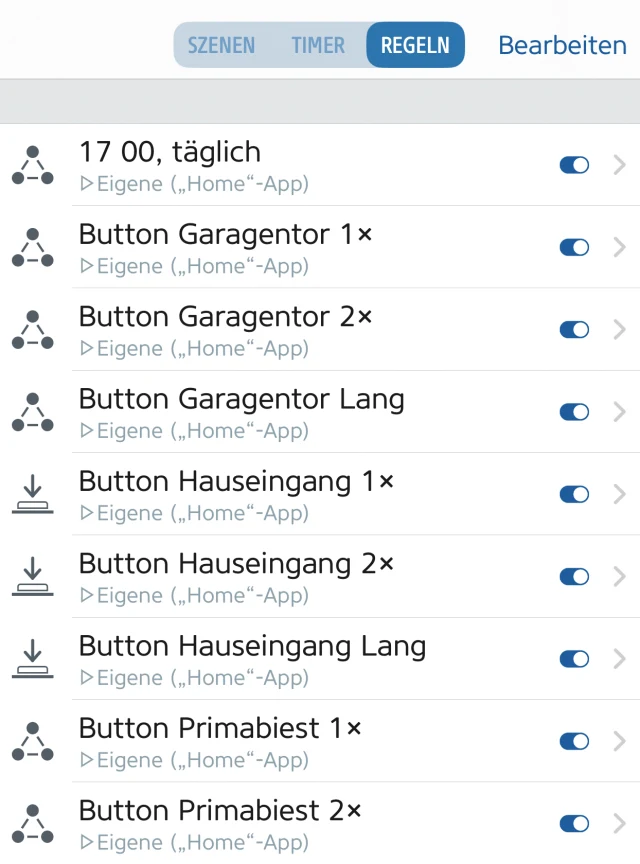Open details chevron for Button Garagentor 1×
The height and width of the screenshot is (864, 640).
point(620,247)
